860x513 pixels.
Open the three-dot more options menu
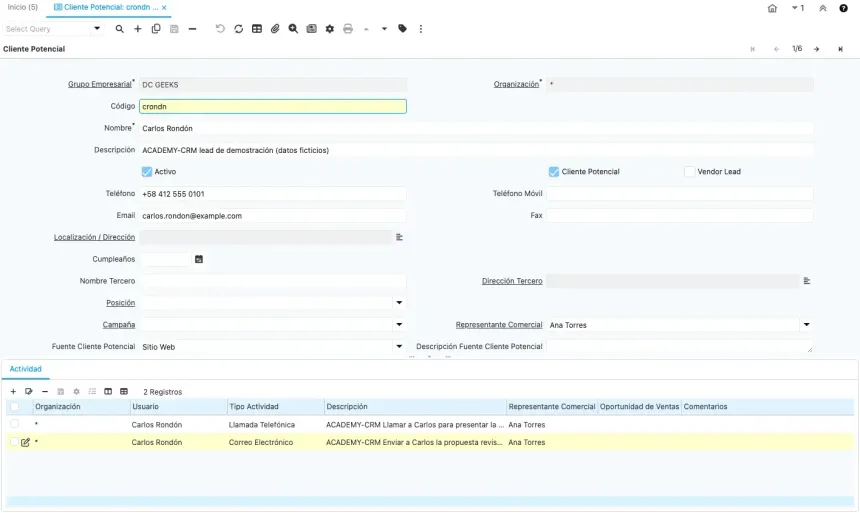421,29
